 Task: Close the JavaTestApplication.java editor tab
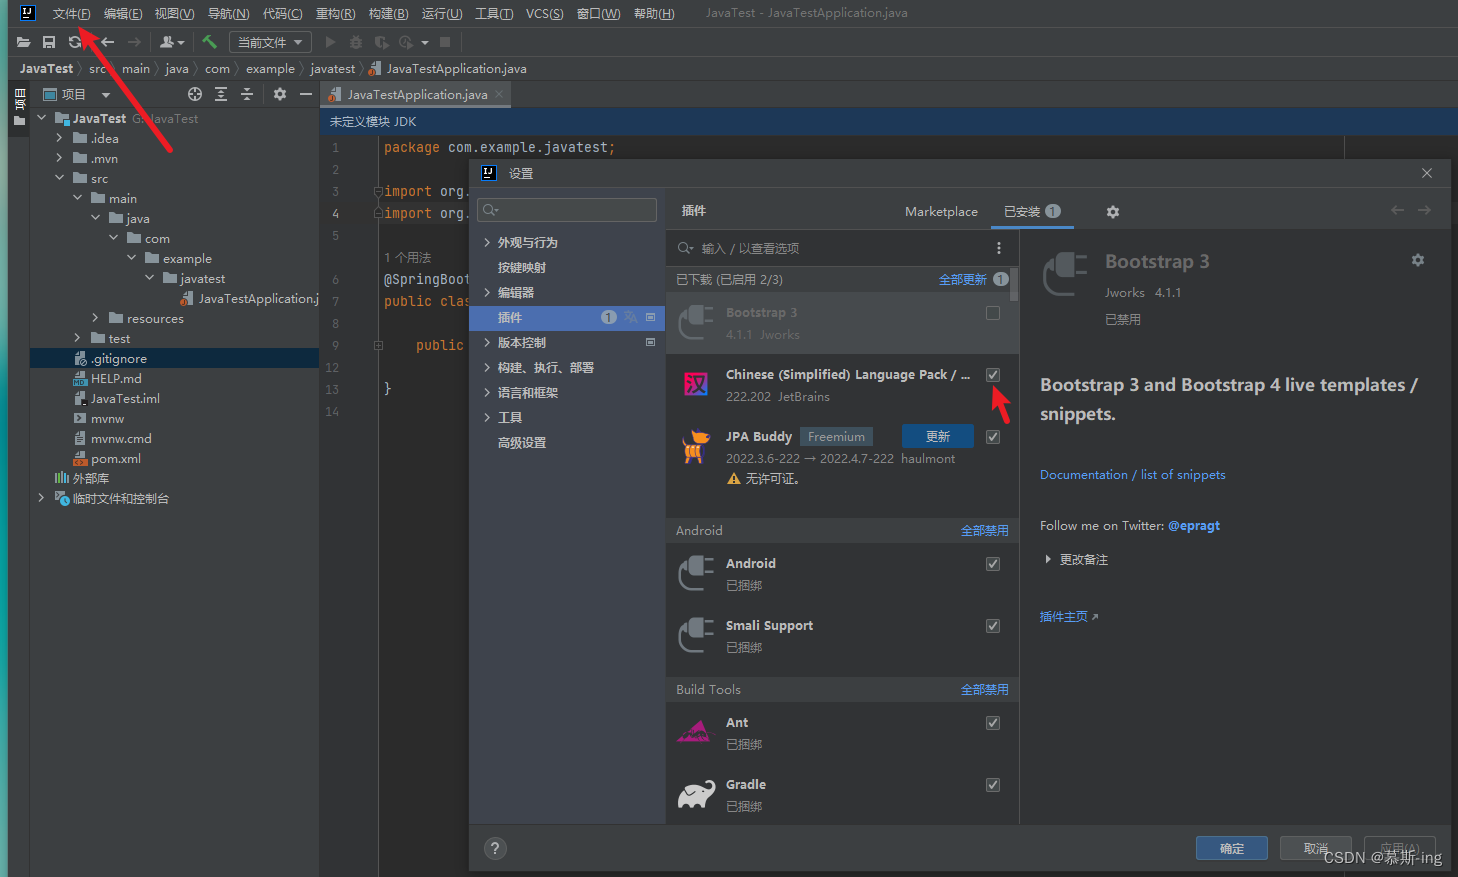point(499,94)
